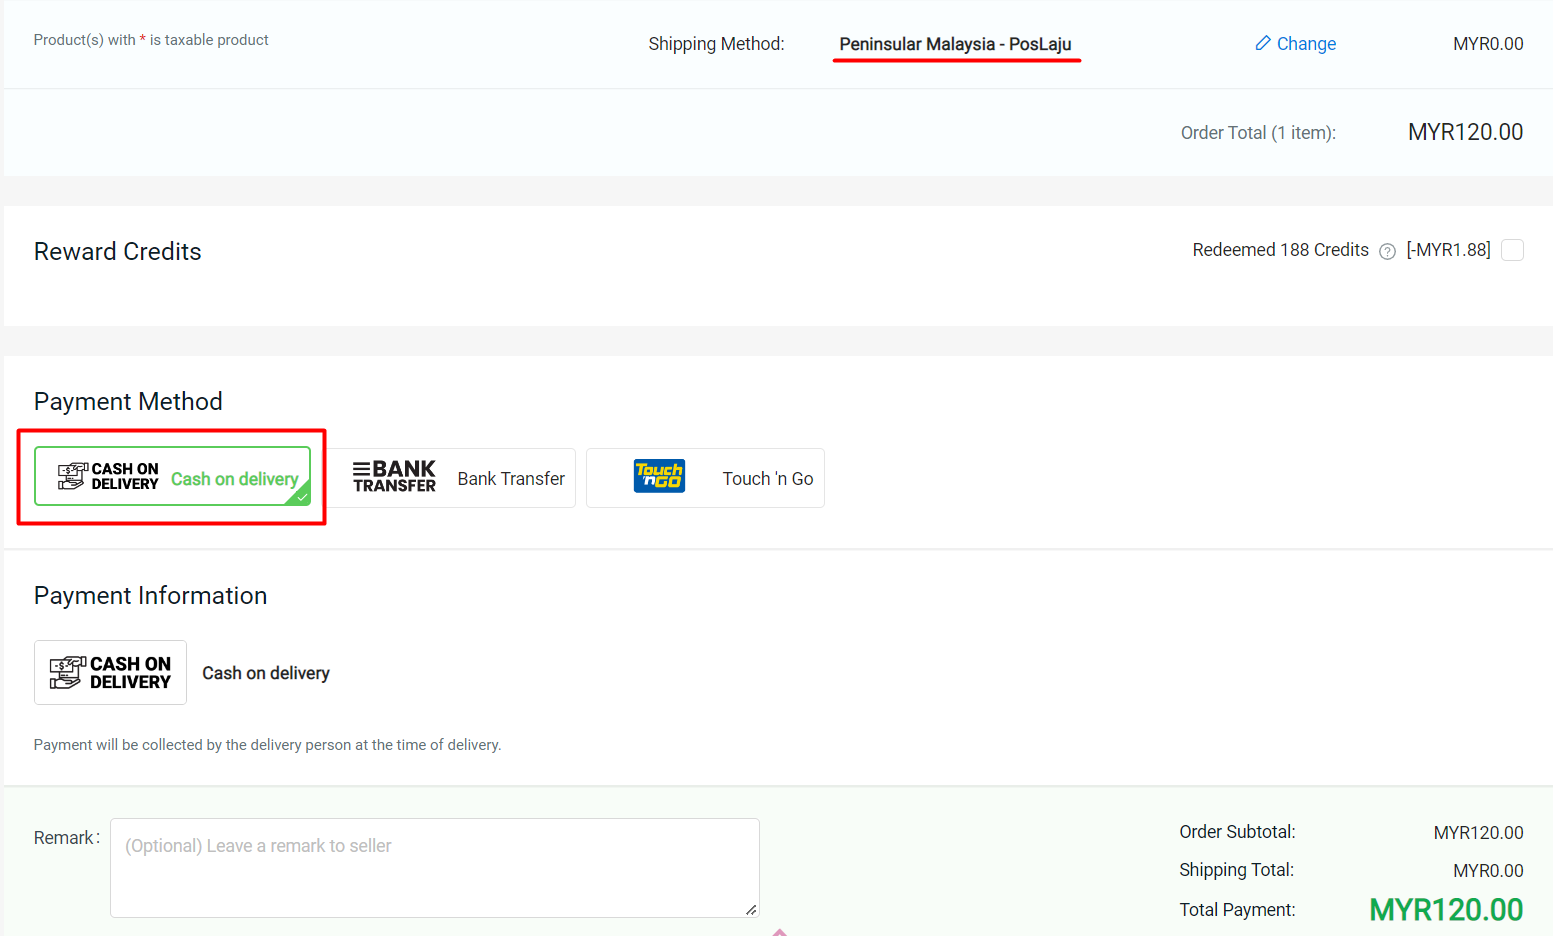Click the Order Total MYR120.00 amount
Viewport: 1553px width, 936px height.
tap(1465, 132)
